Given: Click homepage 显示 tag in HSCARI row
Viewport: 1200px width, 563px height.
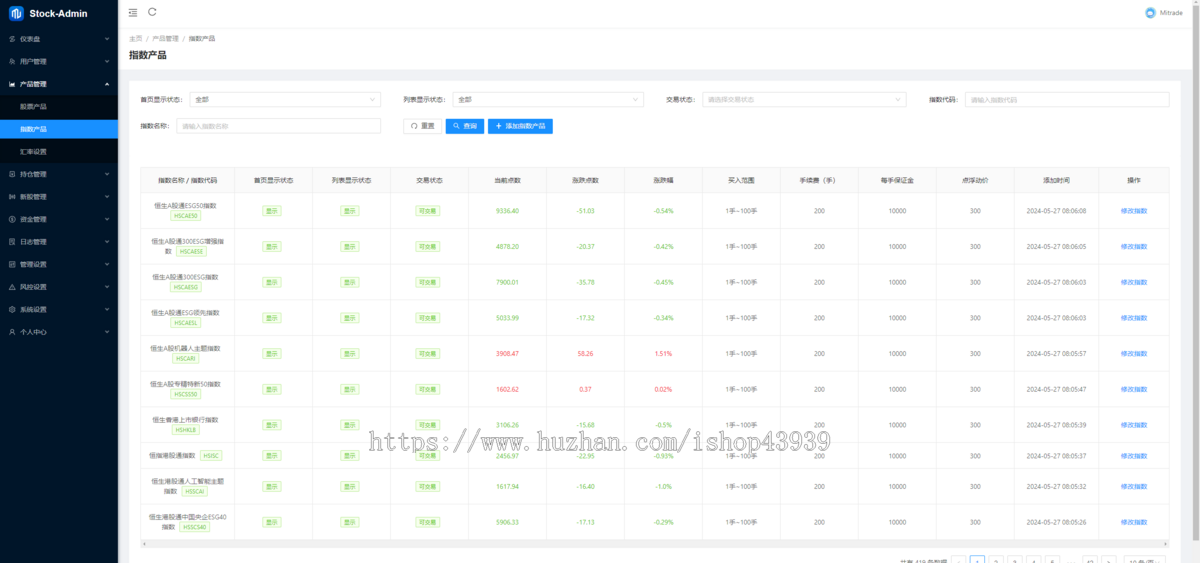Looking at the screenshot, I should point(272,353).
